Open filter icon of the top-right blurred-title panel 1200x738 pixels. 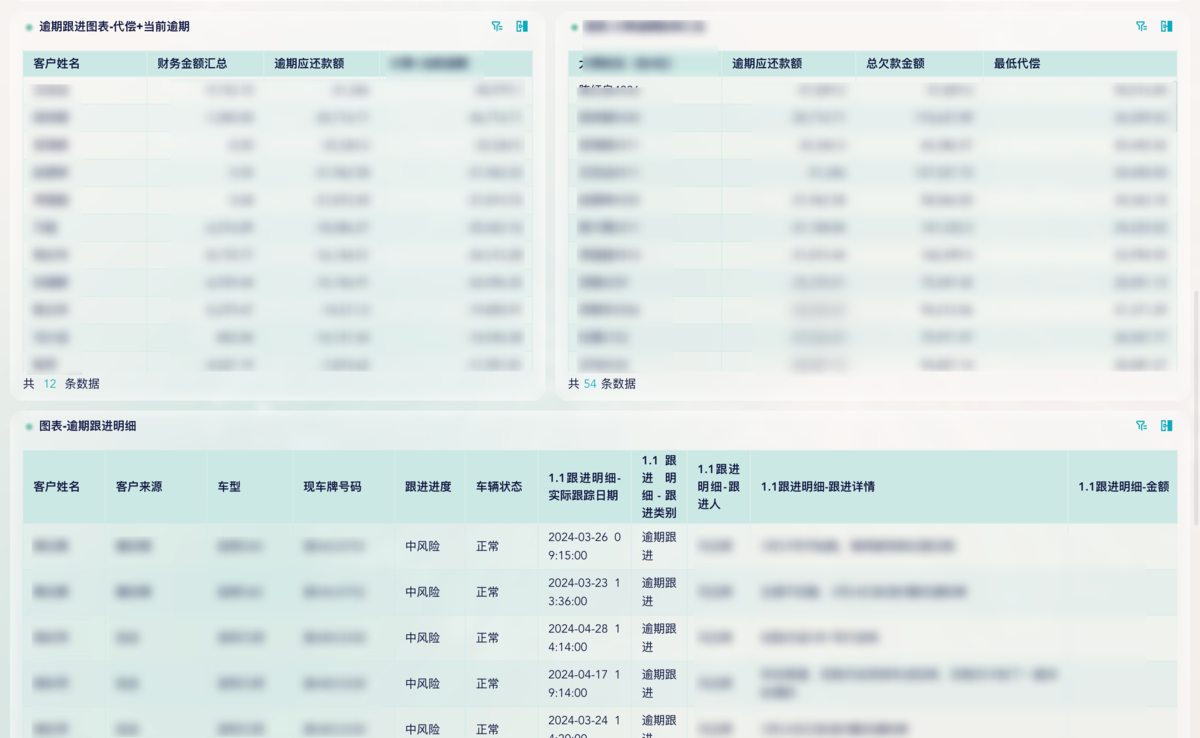pos(1141,27)
